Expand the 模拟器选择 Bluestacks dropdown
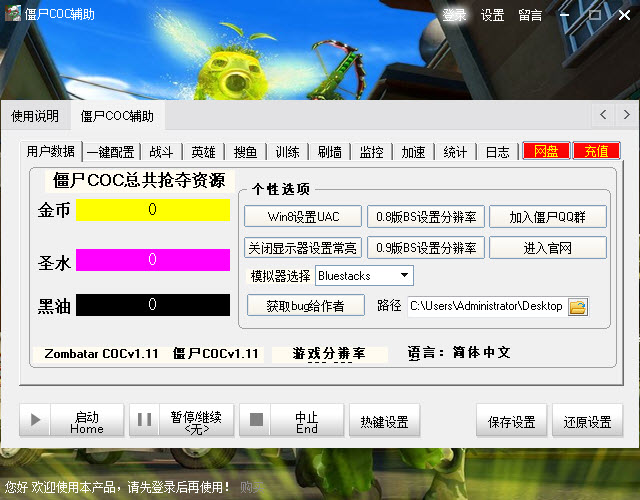This screenshot has height=500, width=640. (x=404, y=275)
